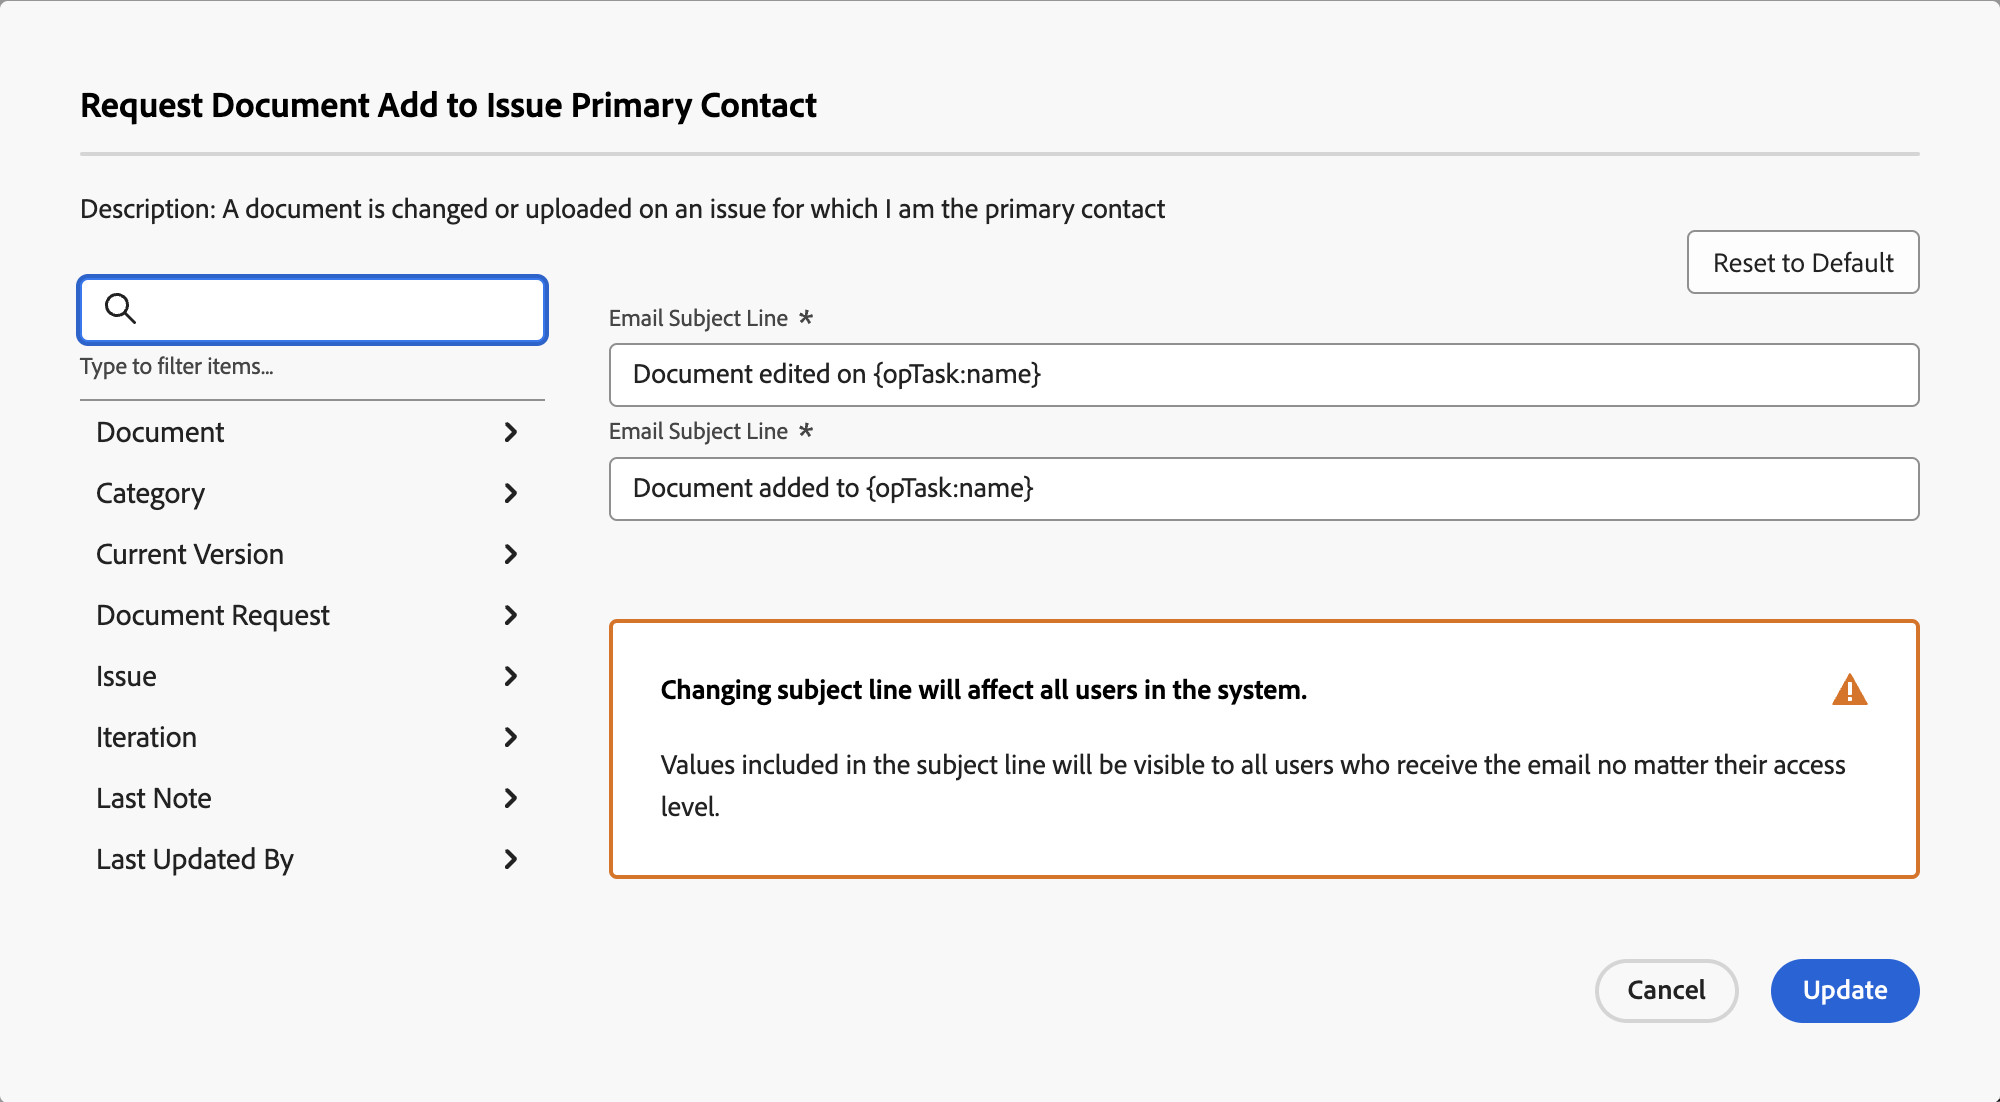Expand the Document chevron arrow

[x=510, y=432]
